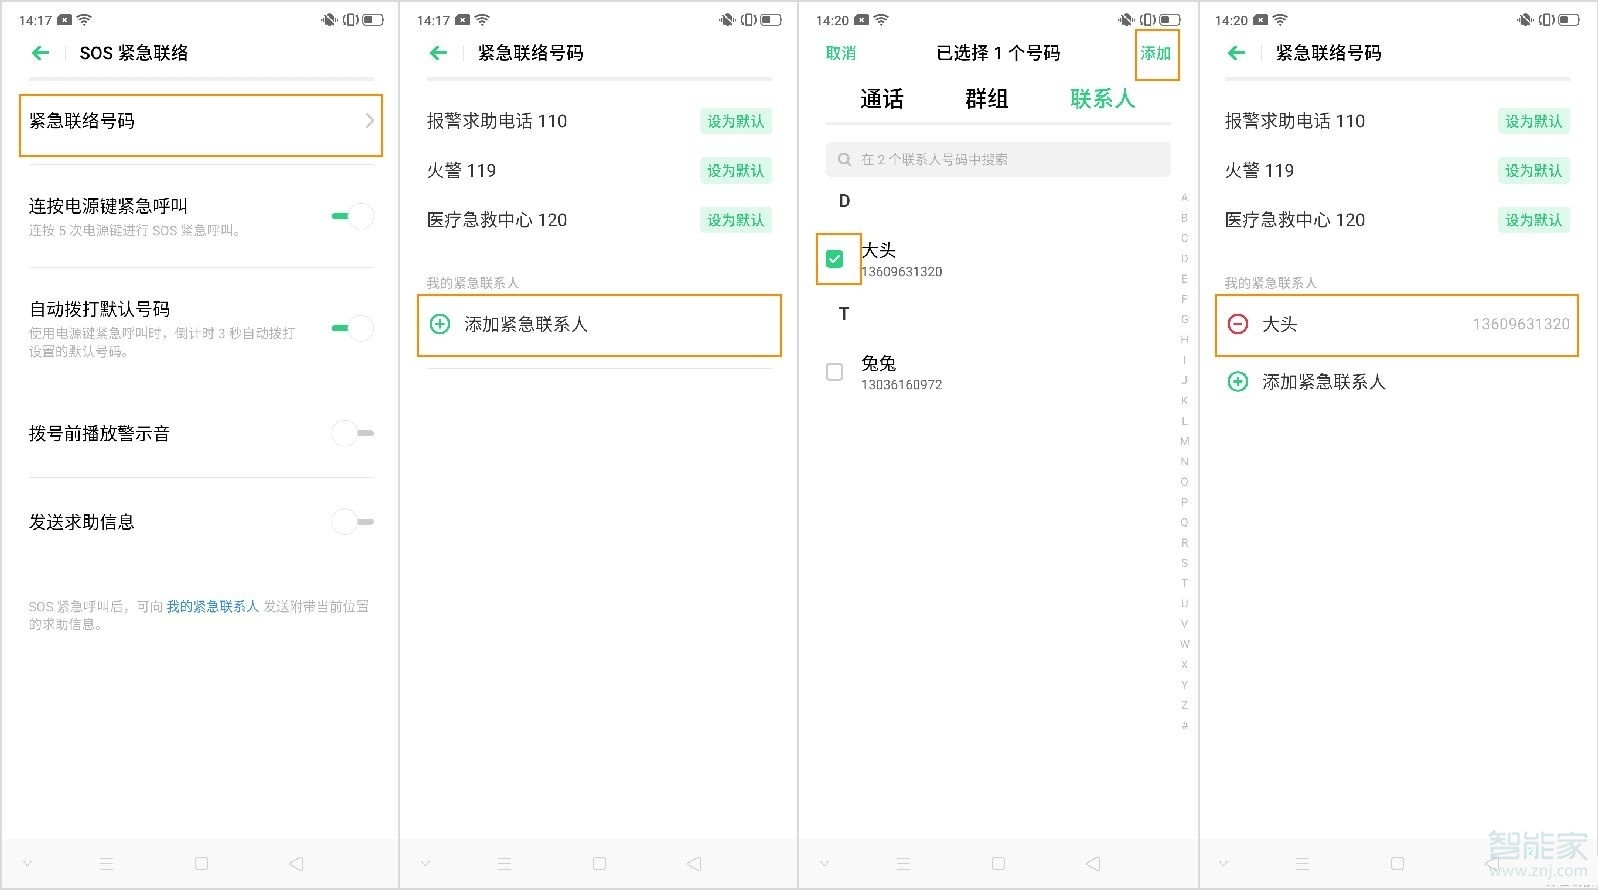Switch to 通话 tab
Screen dimensions: 1598x890
click(882, 99)
